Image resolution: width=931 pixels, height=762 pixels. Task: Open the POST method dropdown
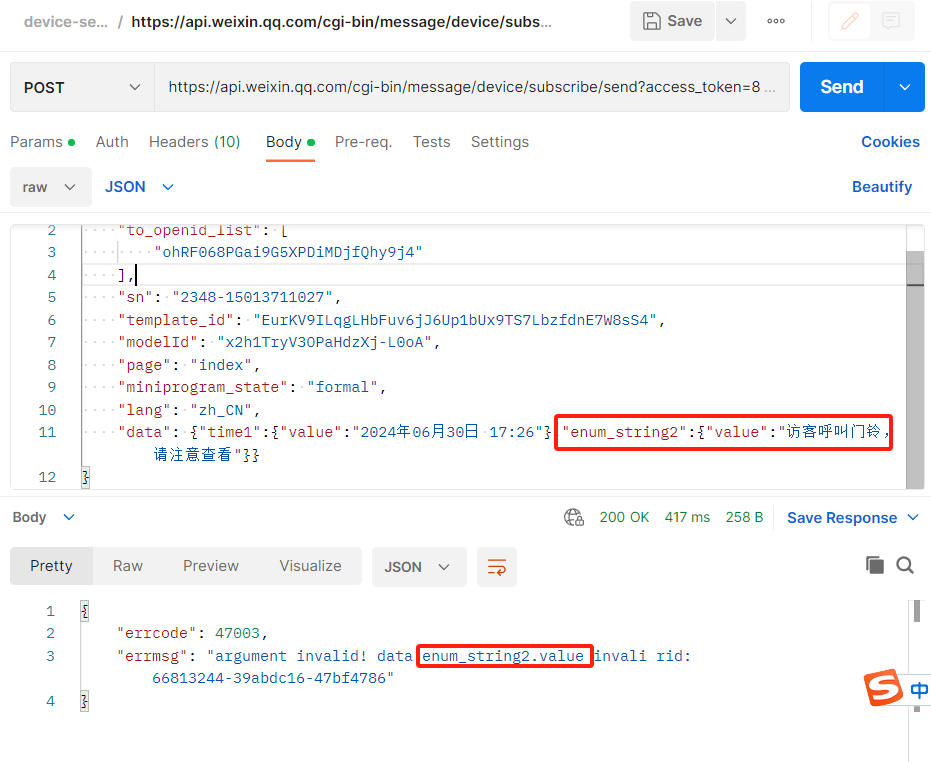[82, 87]
